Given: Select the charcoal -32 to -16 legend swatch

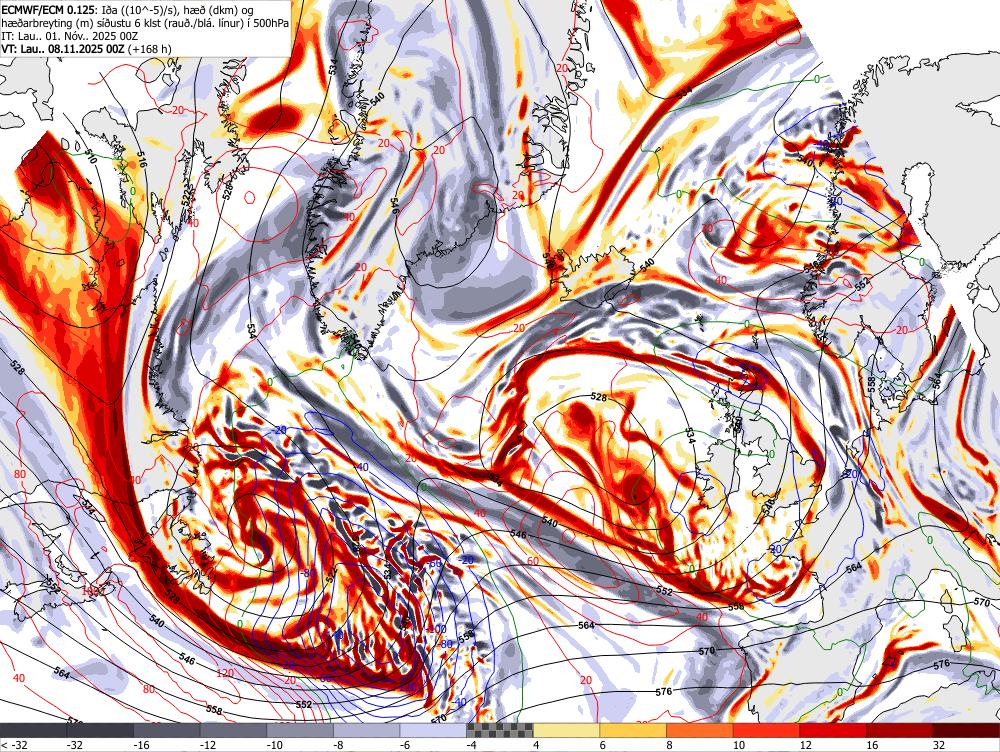Looking at the screenshot, I should click(100, 730).
